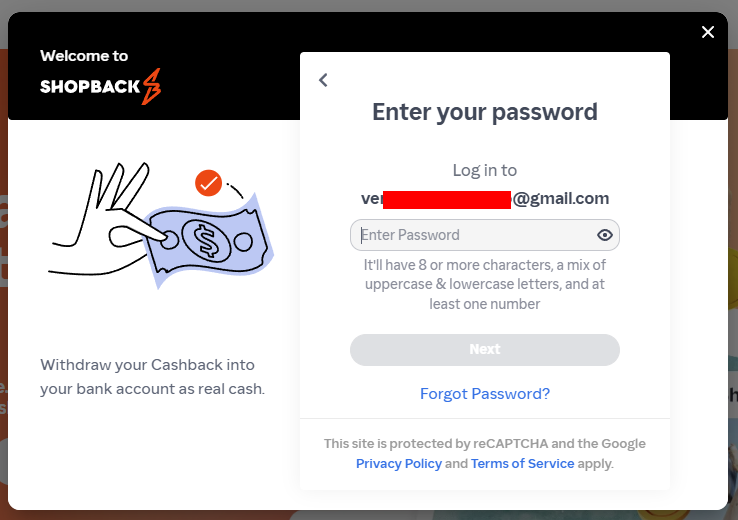Click the password requirements hint text

(x=485, y=284)
